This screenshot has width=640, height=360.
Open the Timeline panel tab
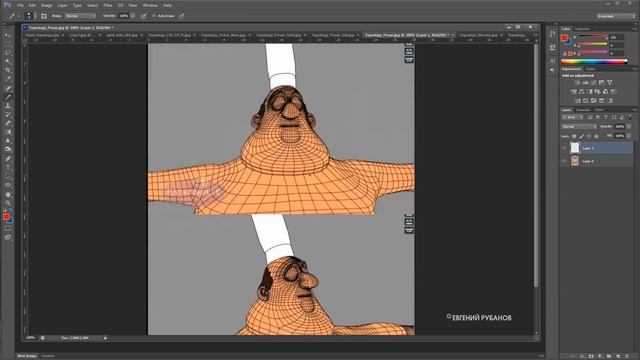pyautogui.click(x=48, y=356)
